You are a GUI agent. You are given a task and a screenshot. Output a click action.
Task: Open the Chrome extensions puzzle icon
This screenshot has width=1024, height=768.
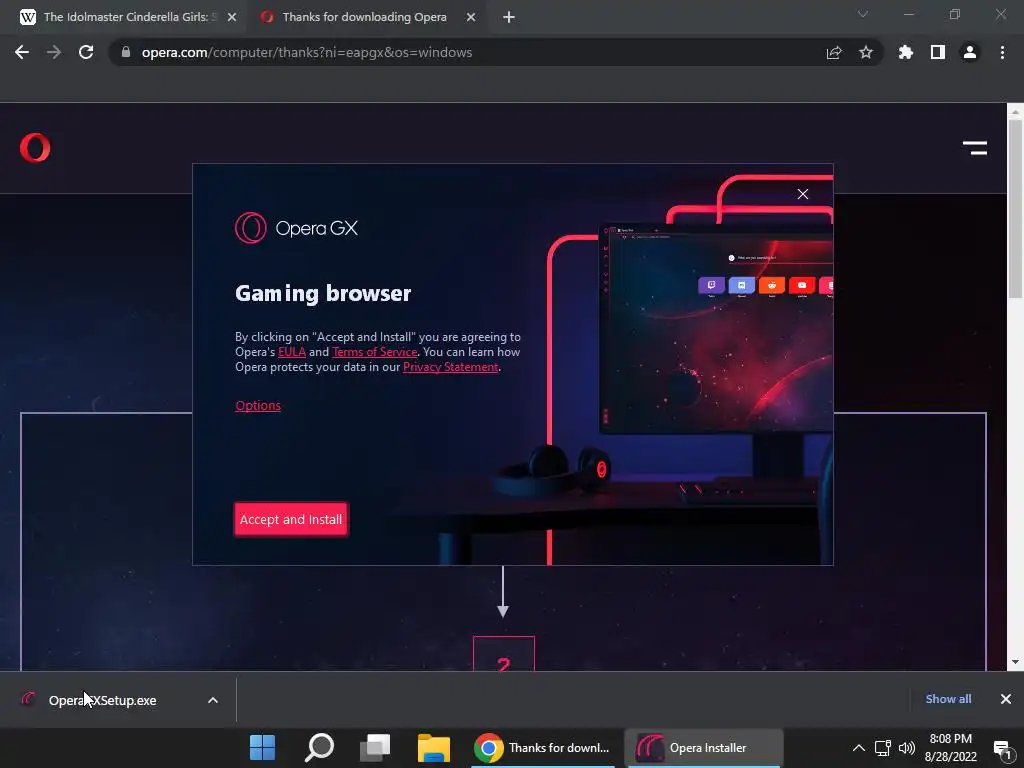click(x=905, y=52)
